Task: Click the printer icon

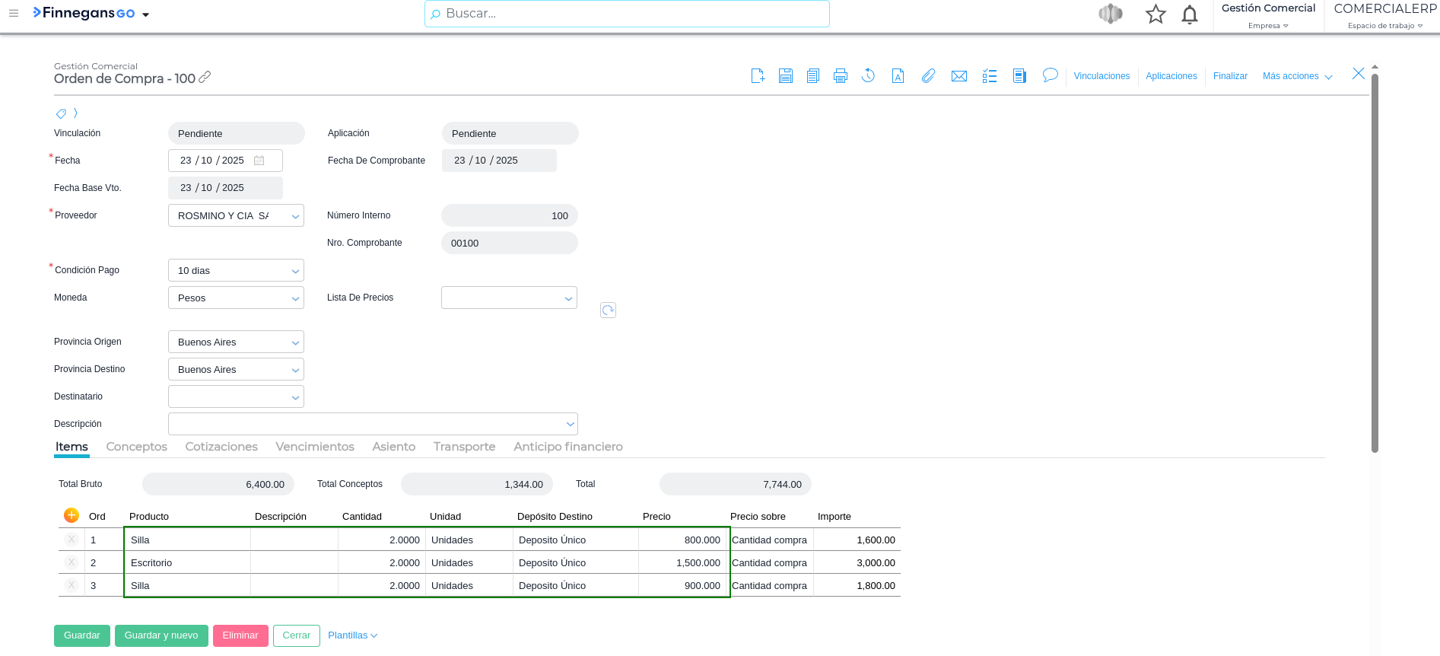Action: [x=840, y=76]
